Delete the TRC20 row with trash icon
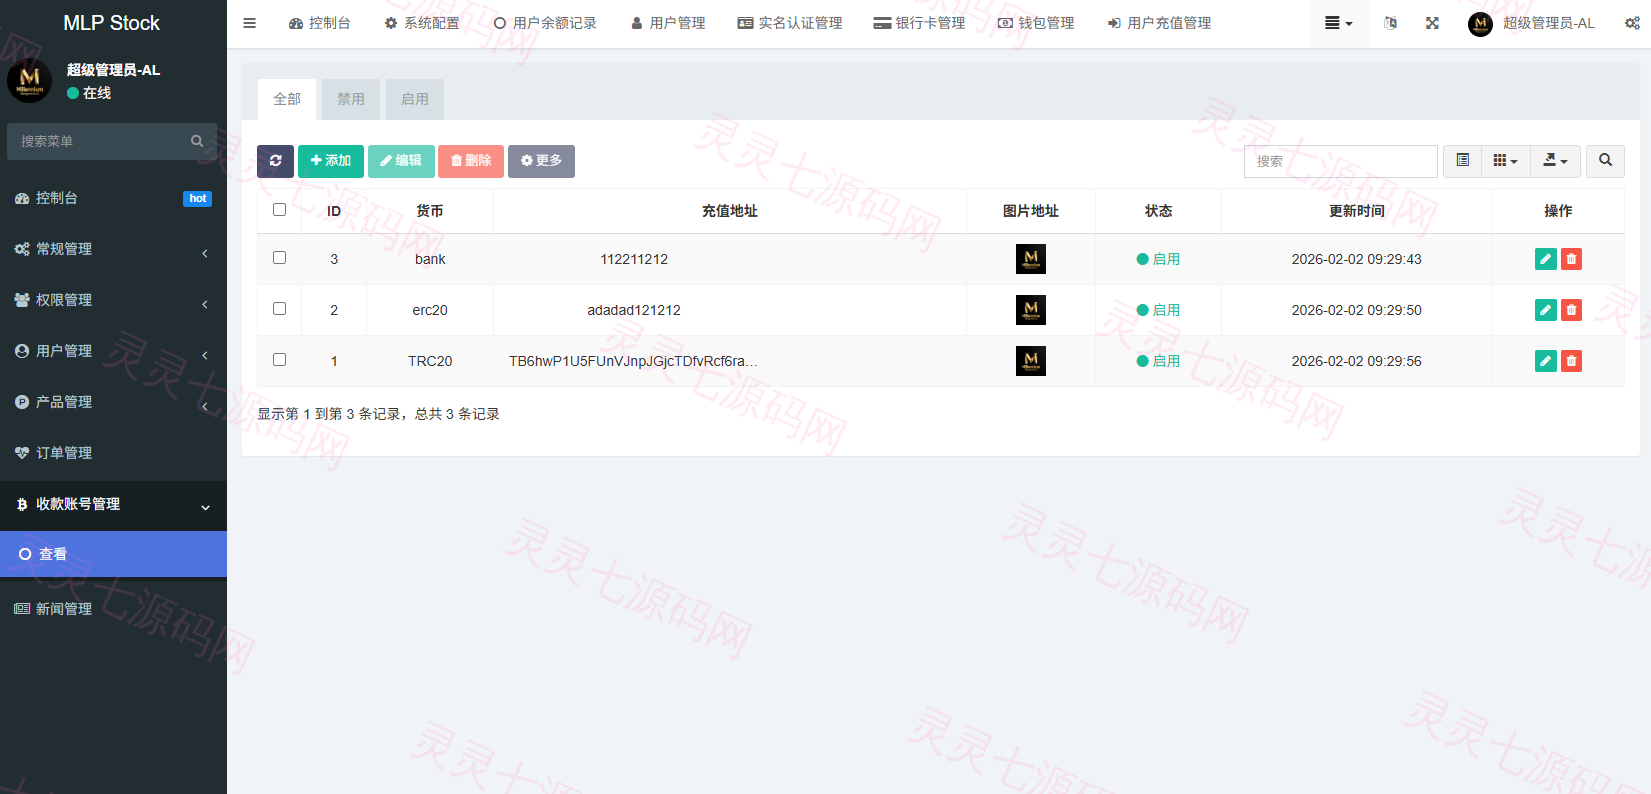Image resolution: width=1651 pixels, height=794 pixels. pyautogui.click(x=1571, y=361)
